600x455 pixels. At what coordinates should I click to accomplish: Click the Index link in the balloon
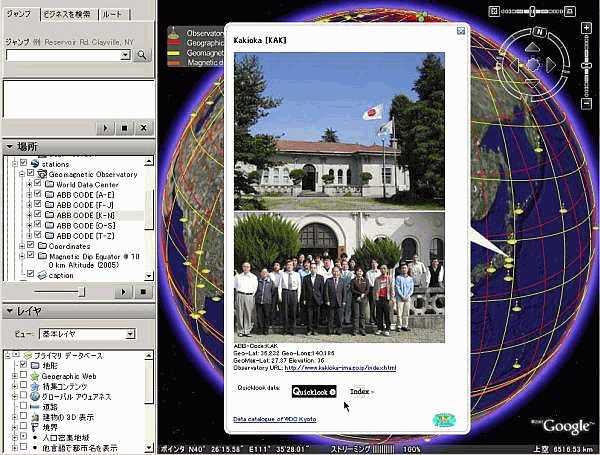pos(360,391)
